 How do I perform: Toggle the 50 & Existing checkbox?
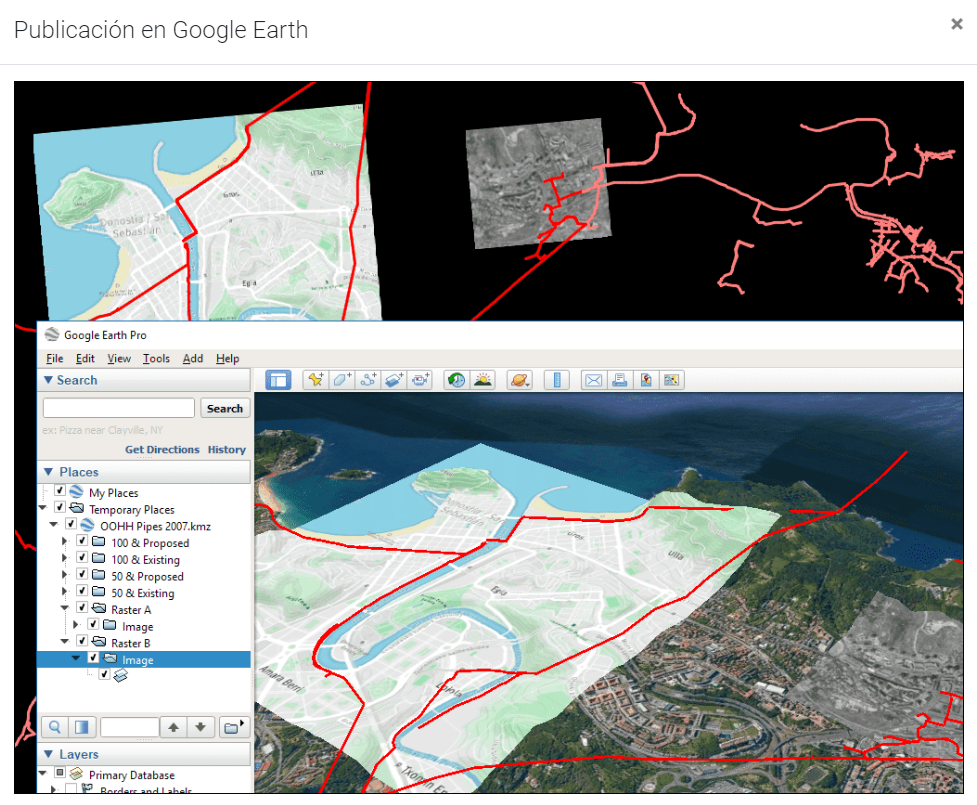coord(82,591)
